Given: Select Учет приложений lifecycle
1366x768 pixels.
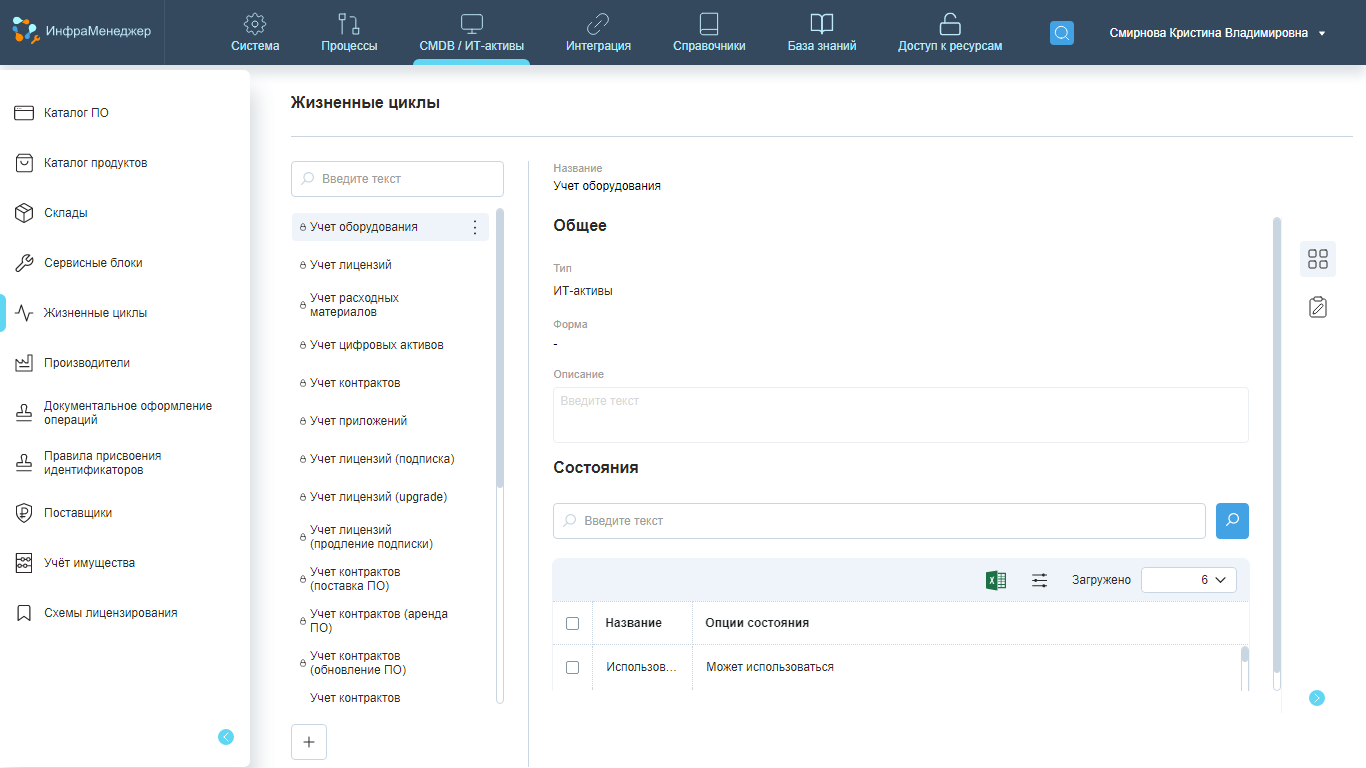Looking at the screenshot, I should coord(358,421).
